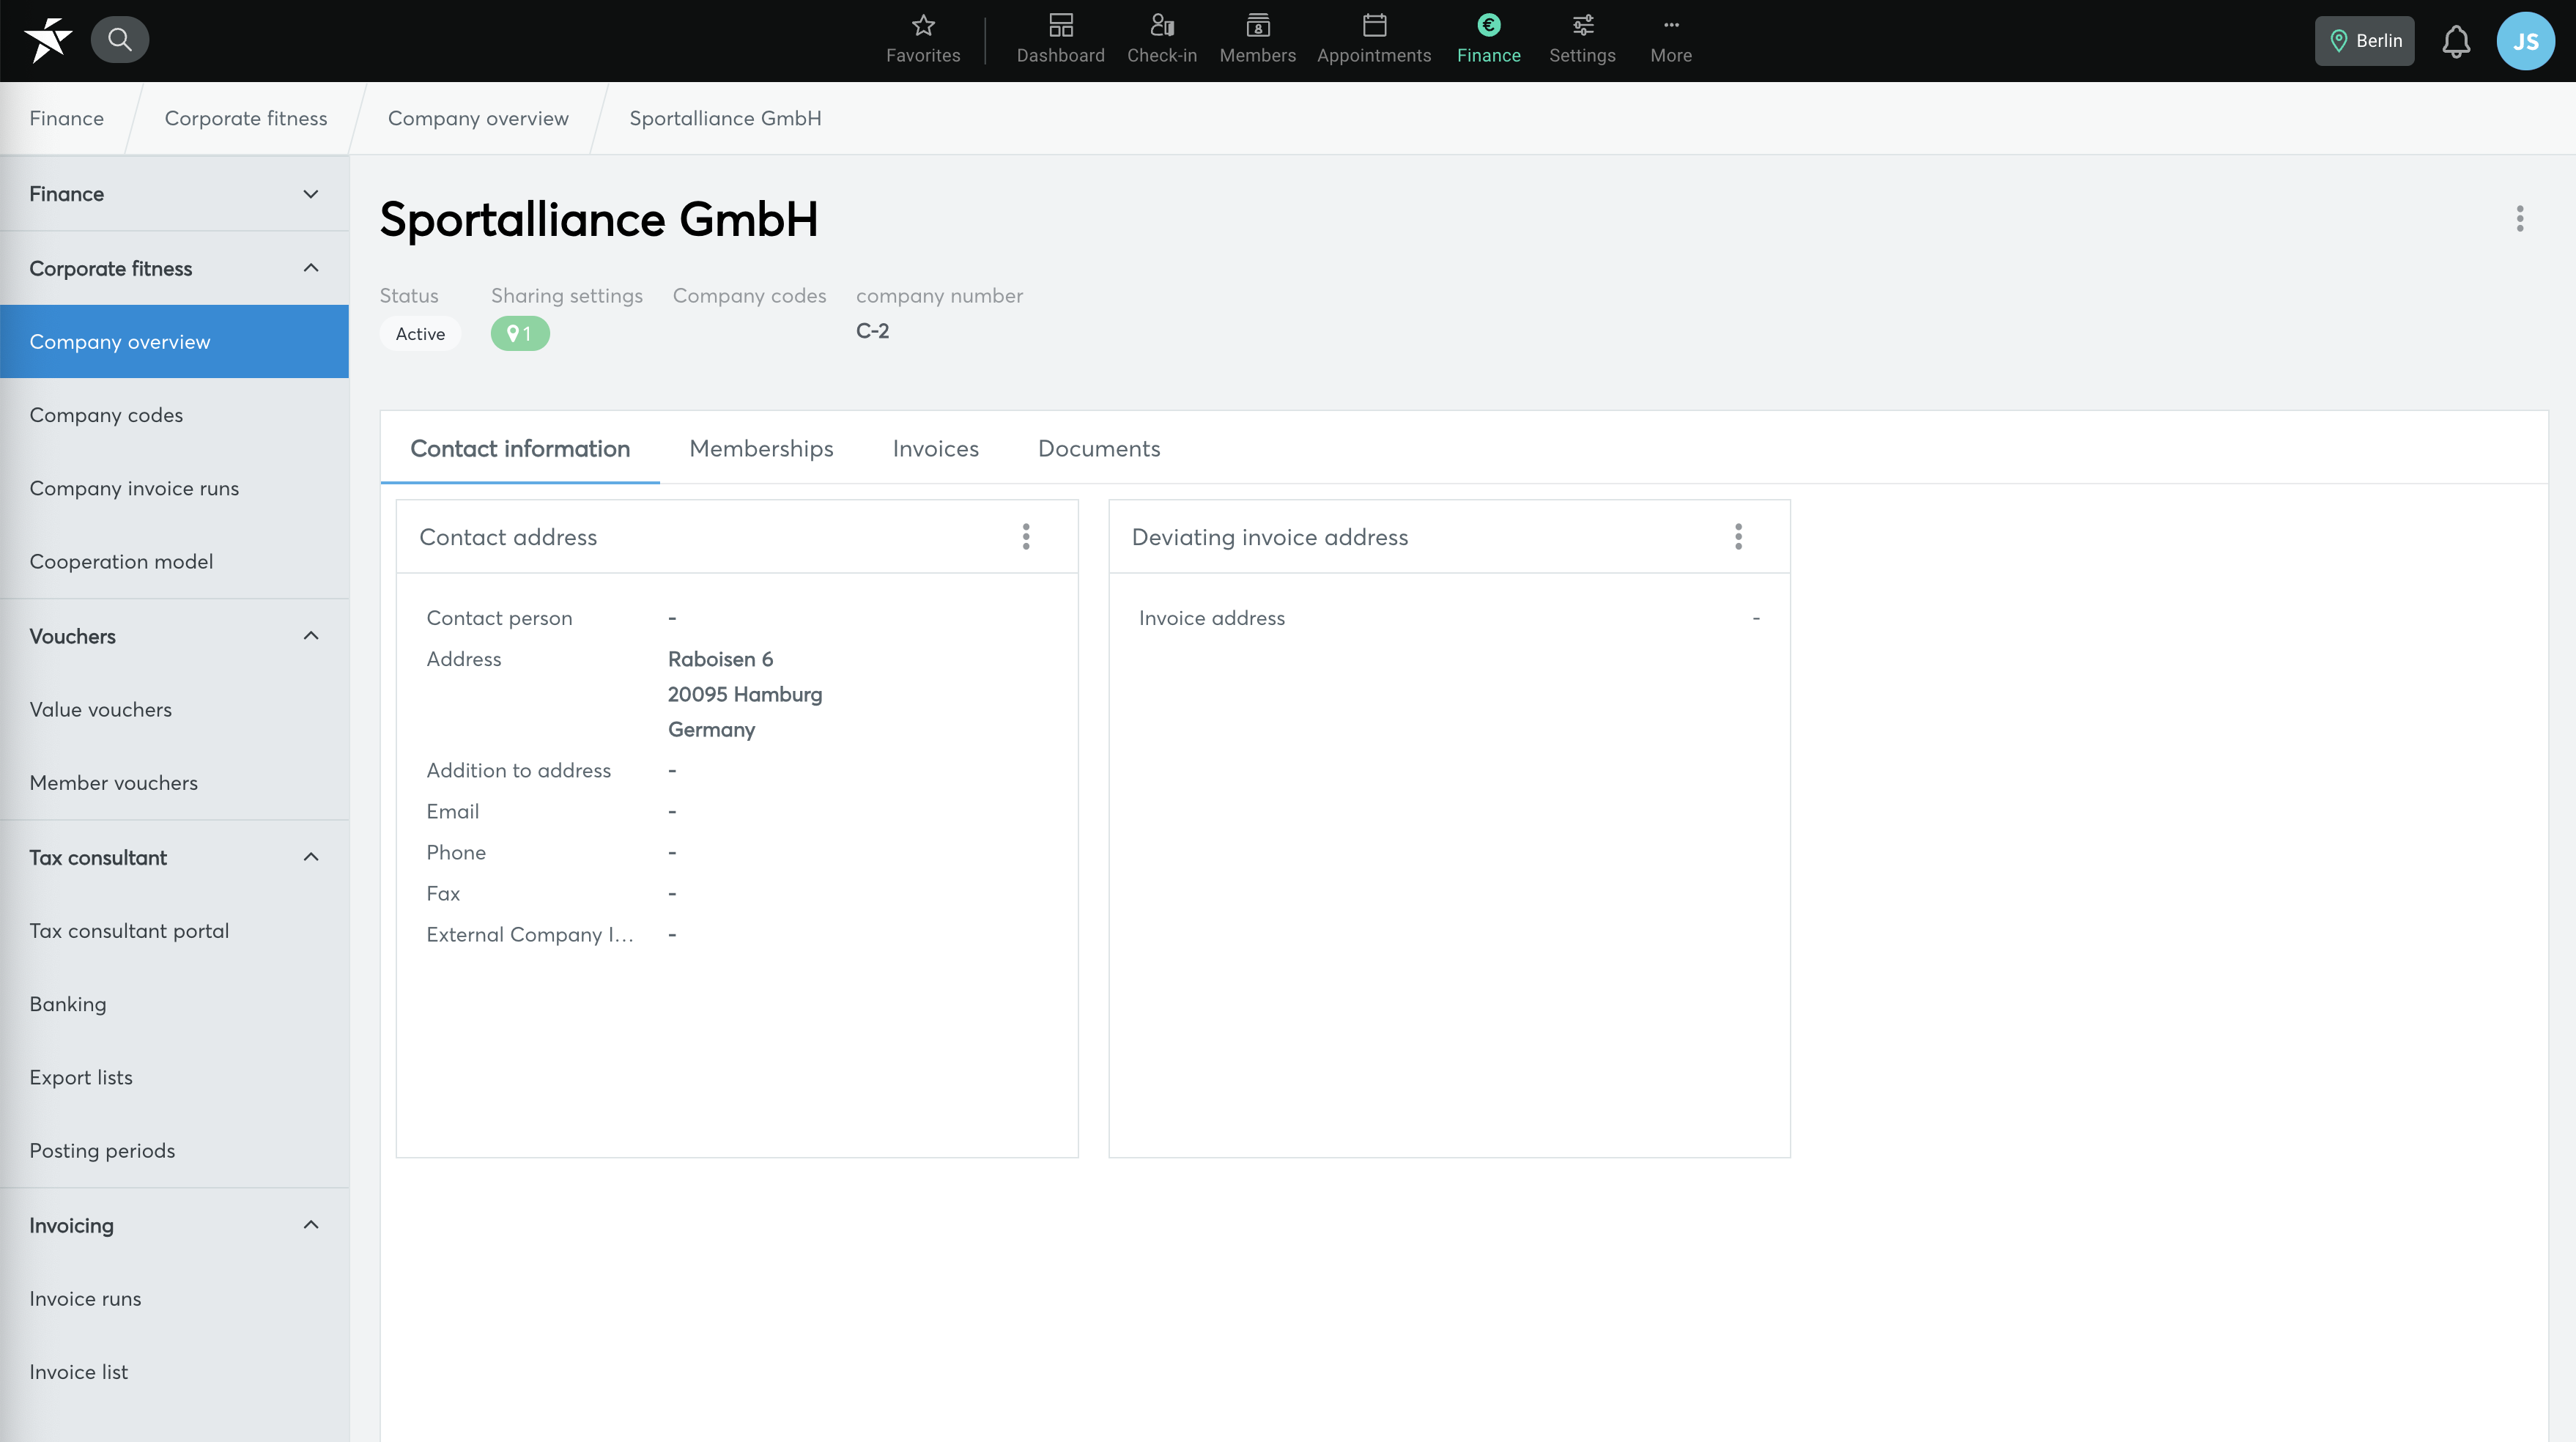Open Export lists in sidebar
The image size is (2576, 1442).
[175, 1078]
